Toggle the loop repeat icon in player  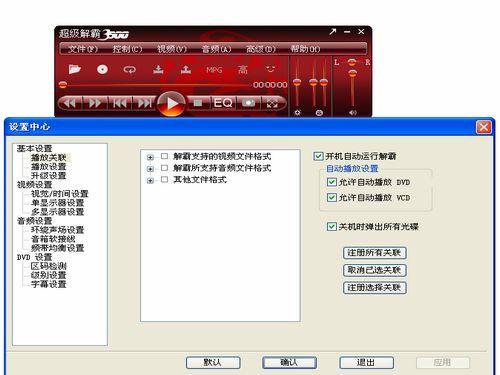[130, 70]
